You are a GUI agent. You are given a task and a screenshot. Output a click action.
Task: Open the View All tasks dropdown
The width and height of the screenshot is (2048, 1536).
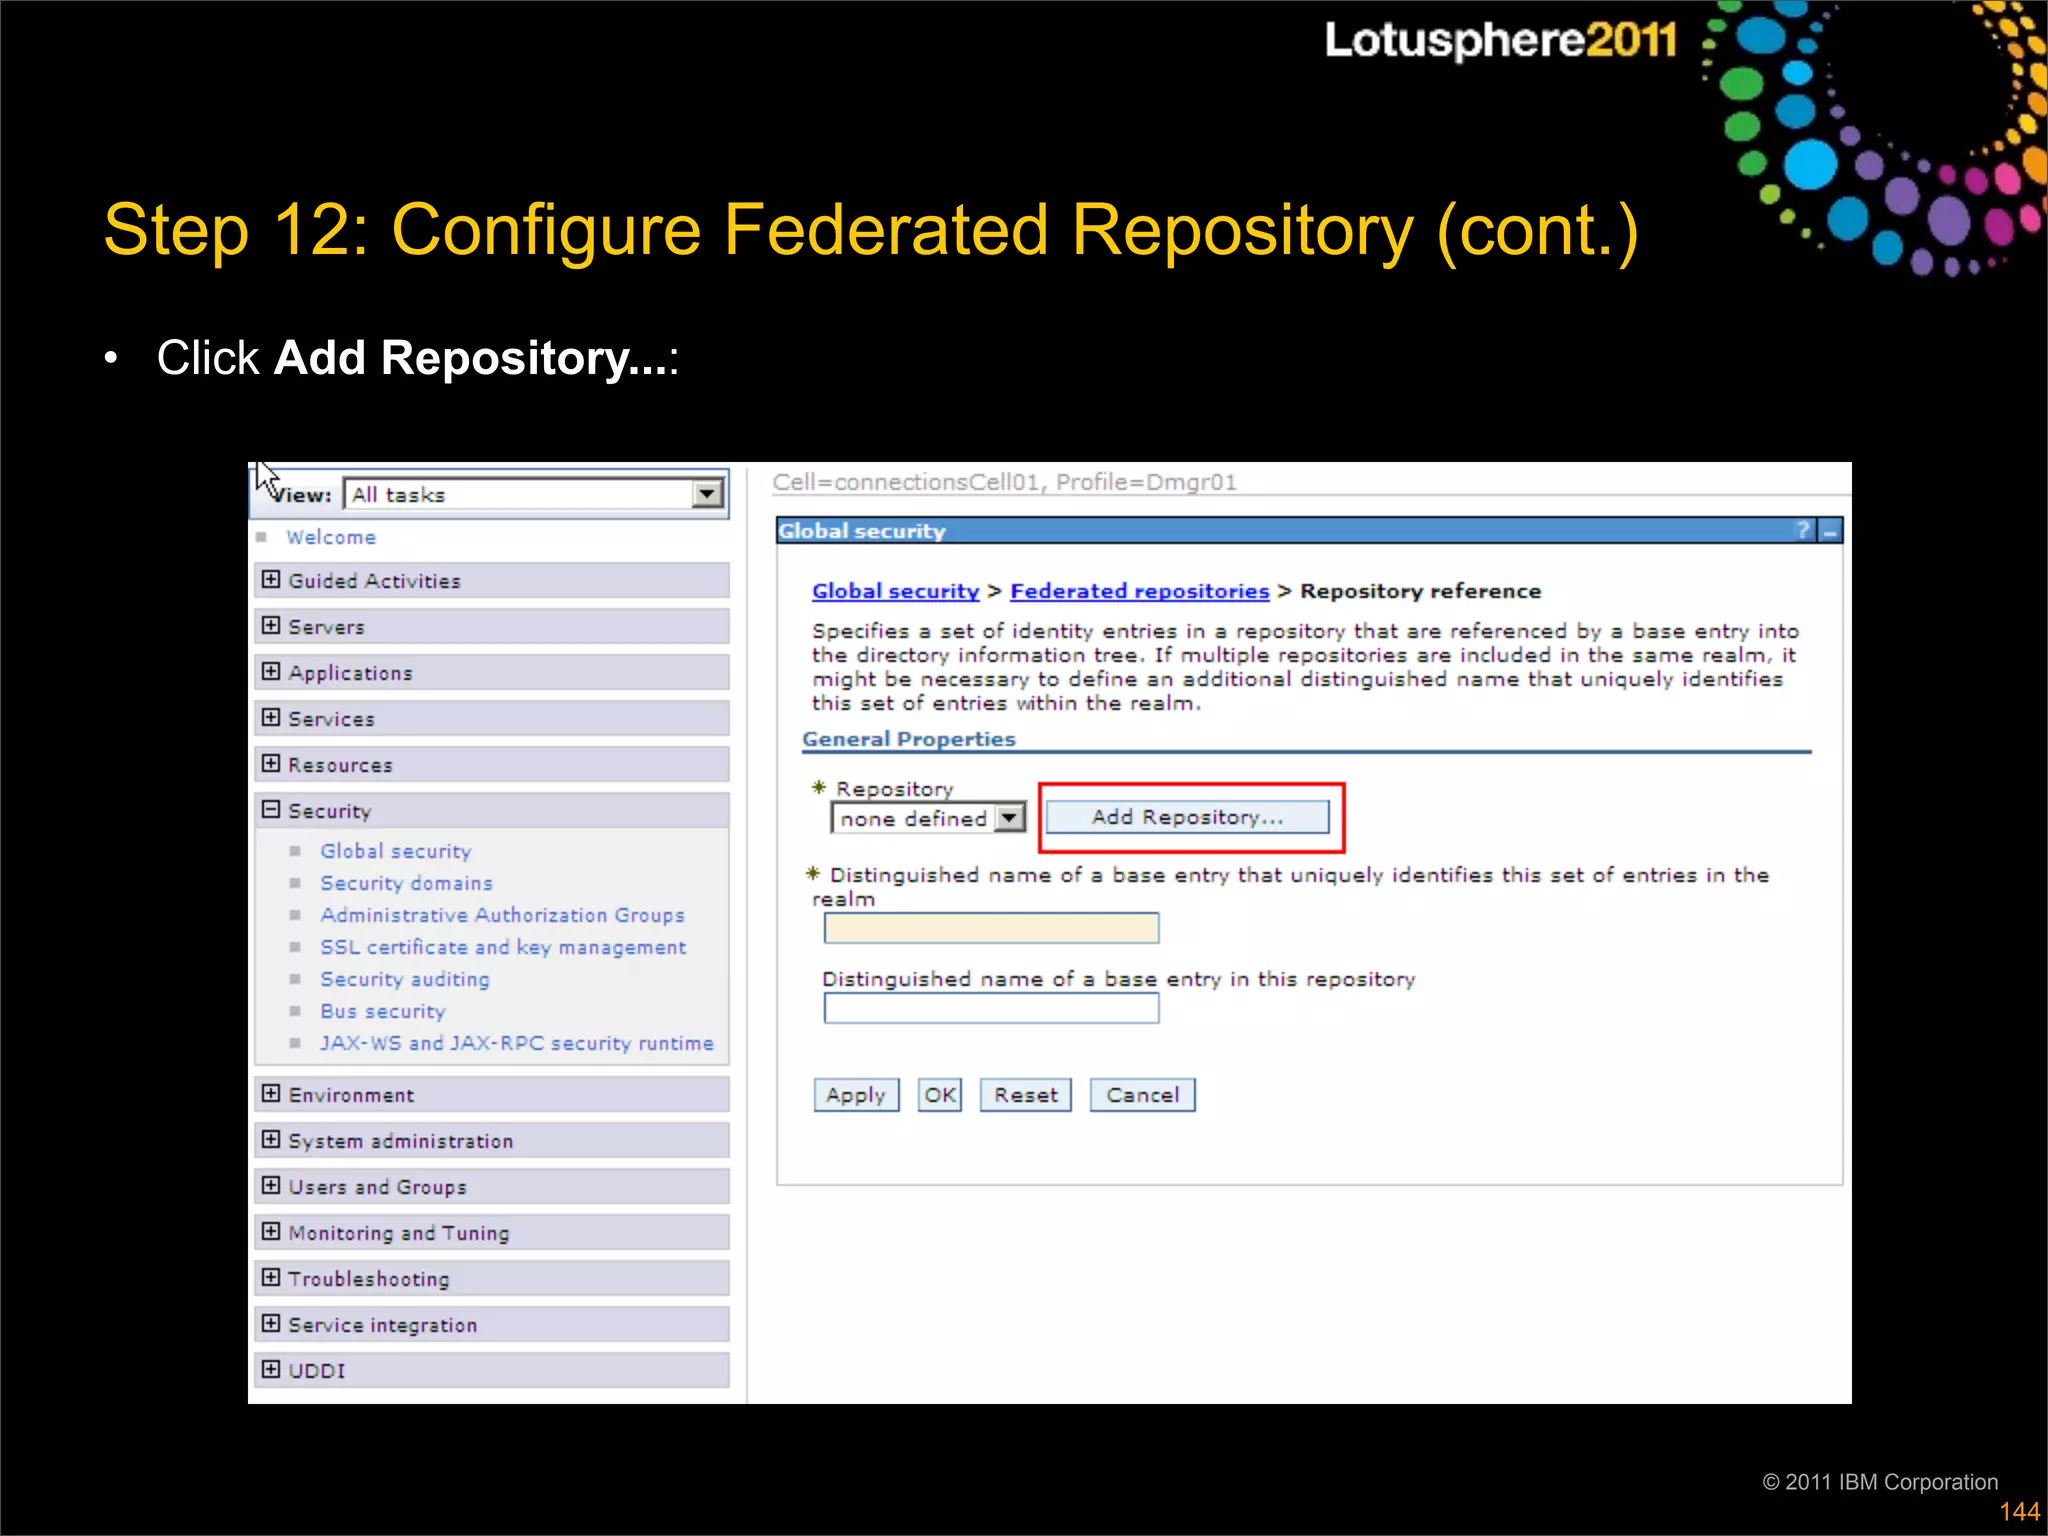click(x=534, y=494)
